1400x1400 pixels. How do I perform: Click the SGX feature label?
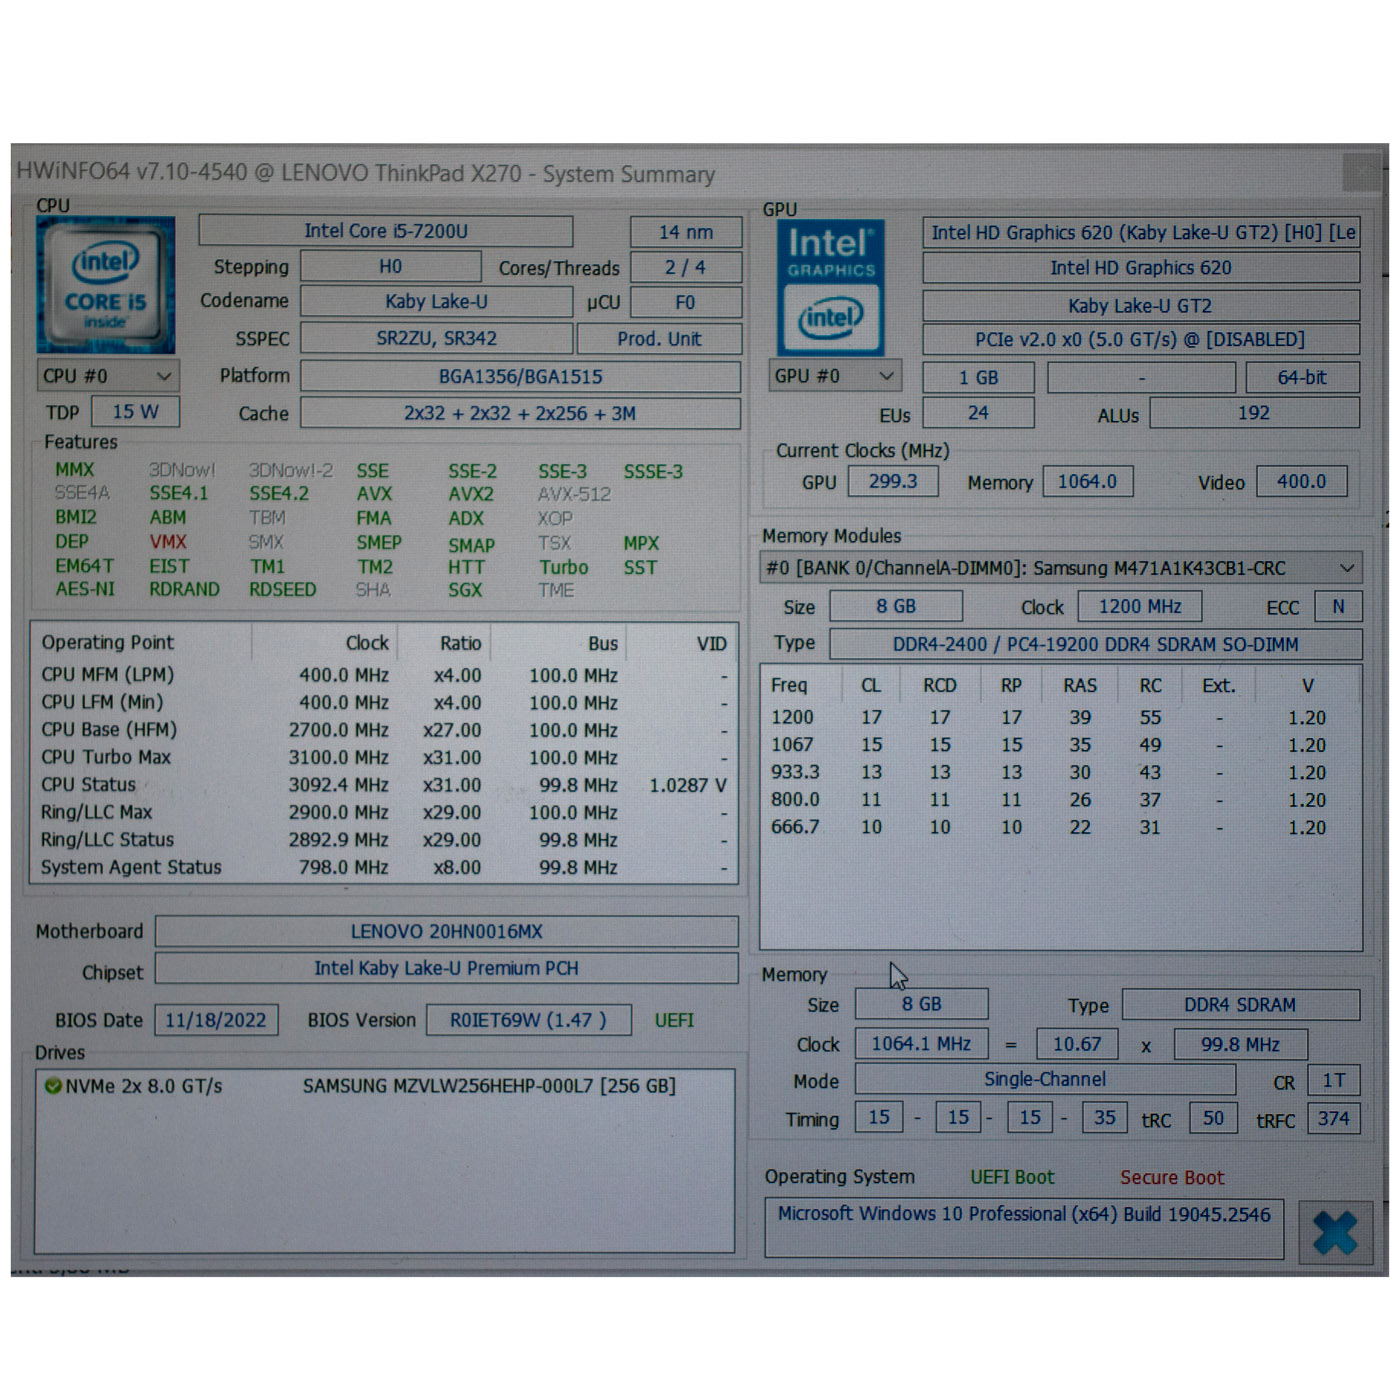click(x=465, y=590)
